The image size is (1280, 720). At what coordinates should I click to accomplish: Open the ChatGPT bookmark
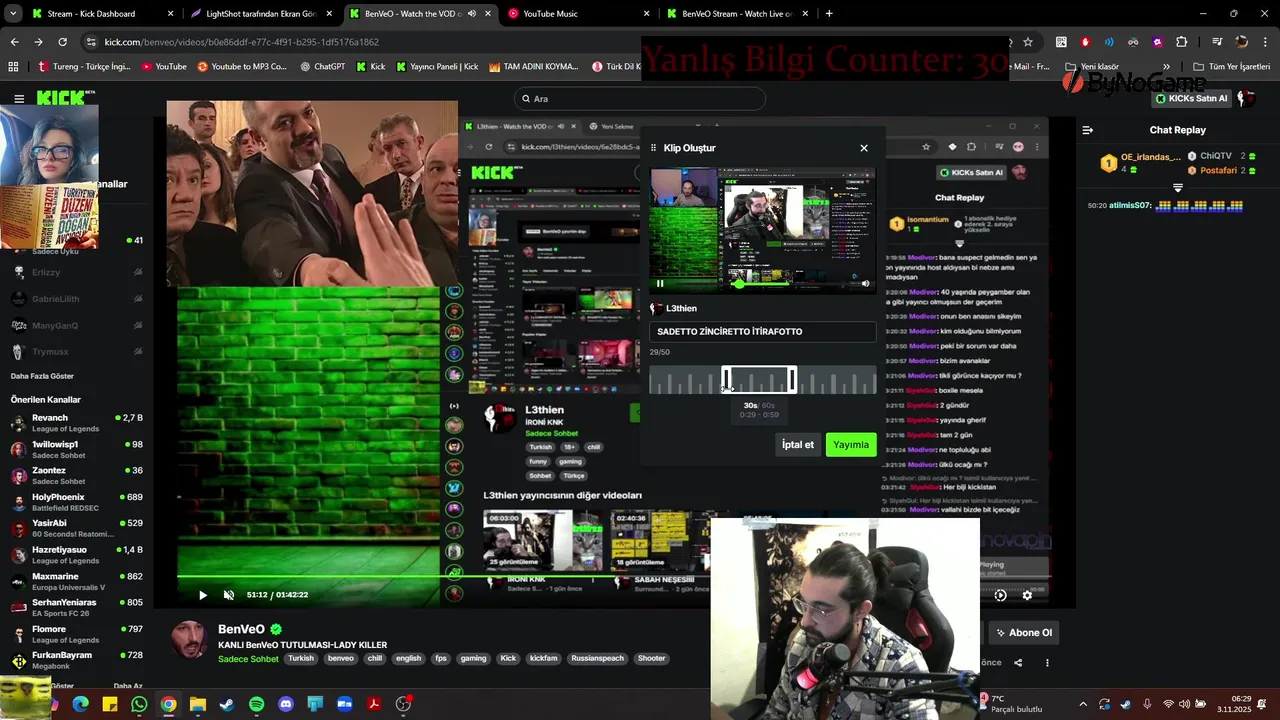coord(321,66)
